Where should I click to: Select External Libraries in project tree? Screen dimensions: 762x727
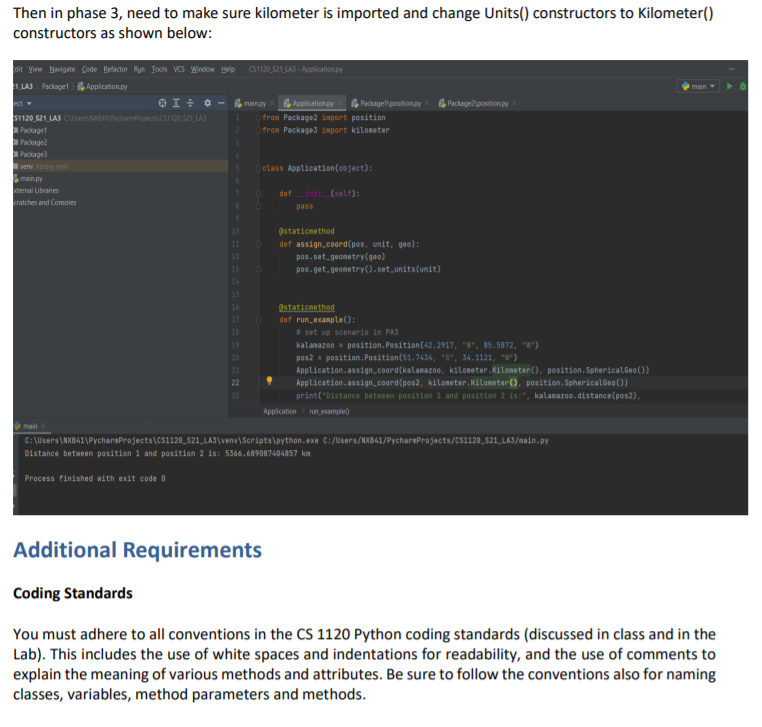point(36,190)
